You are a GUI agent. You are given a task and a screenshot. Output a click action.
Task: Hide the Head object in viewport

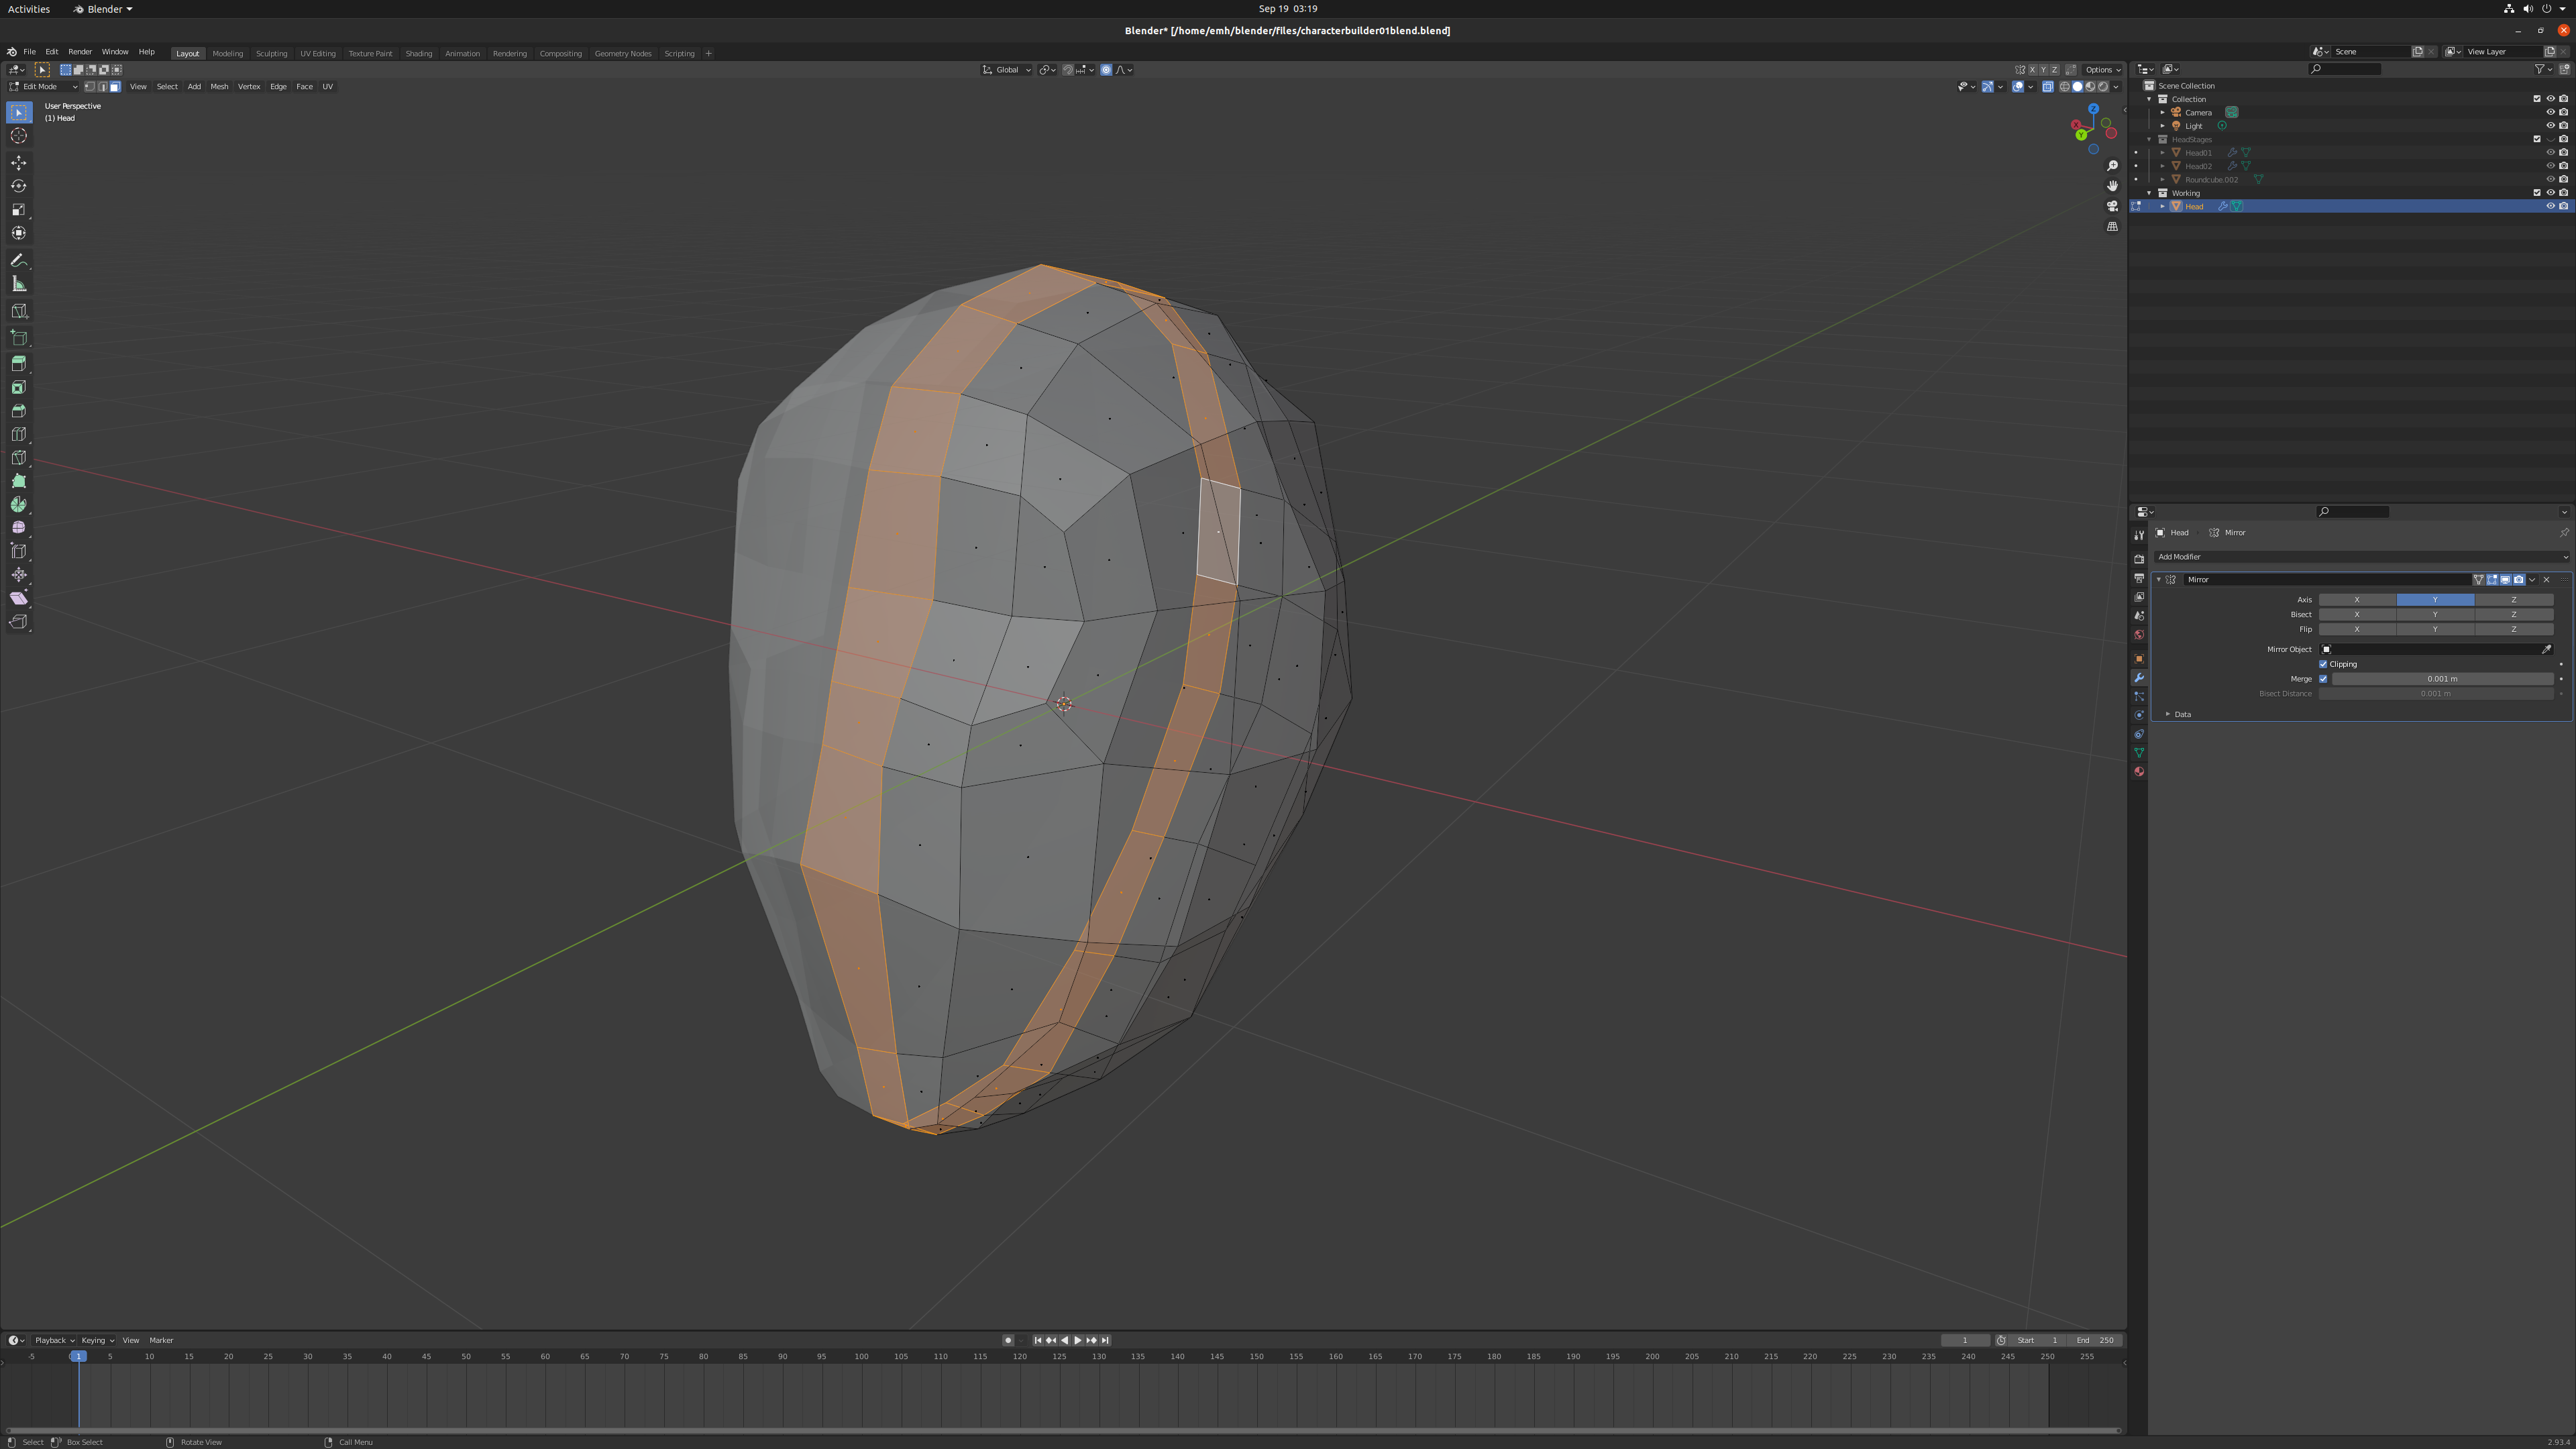tap(2550, 207)
